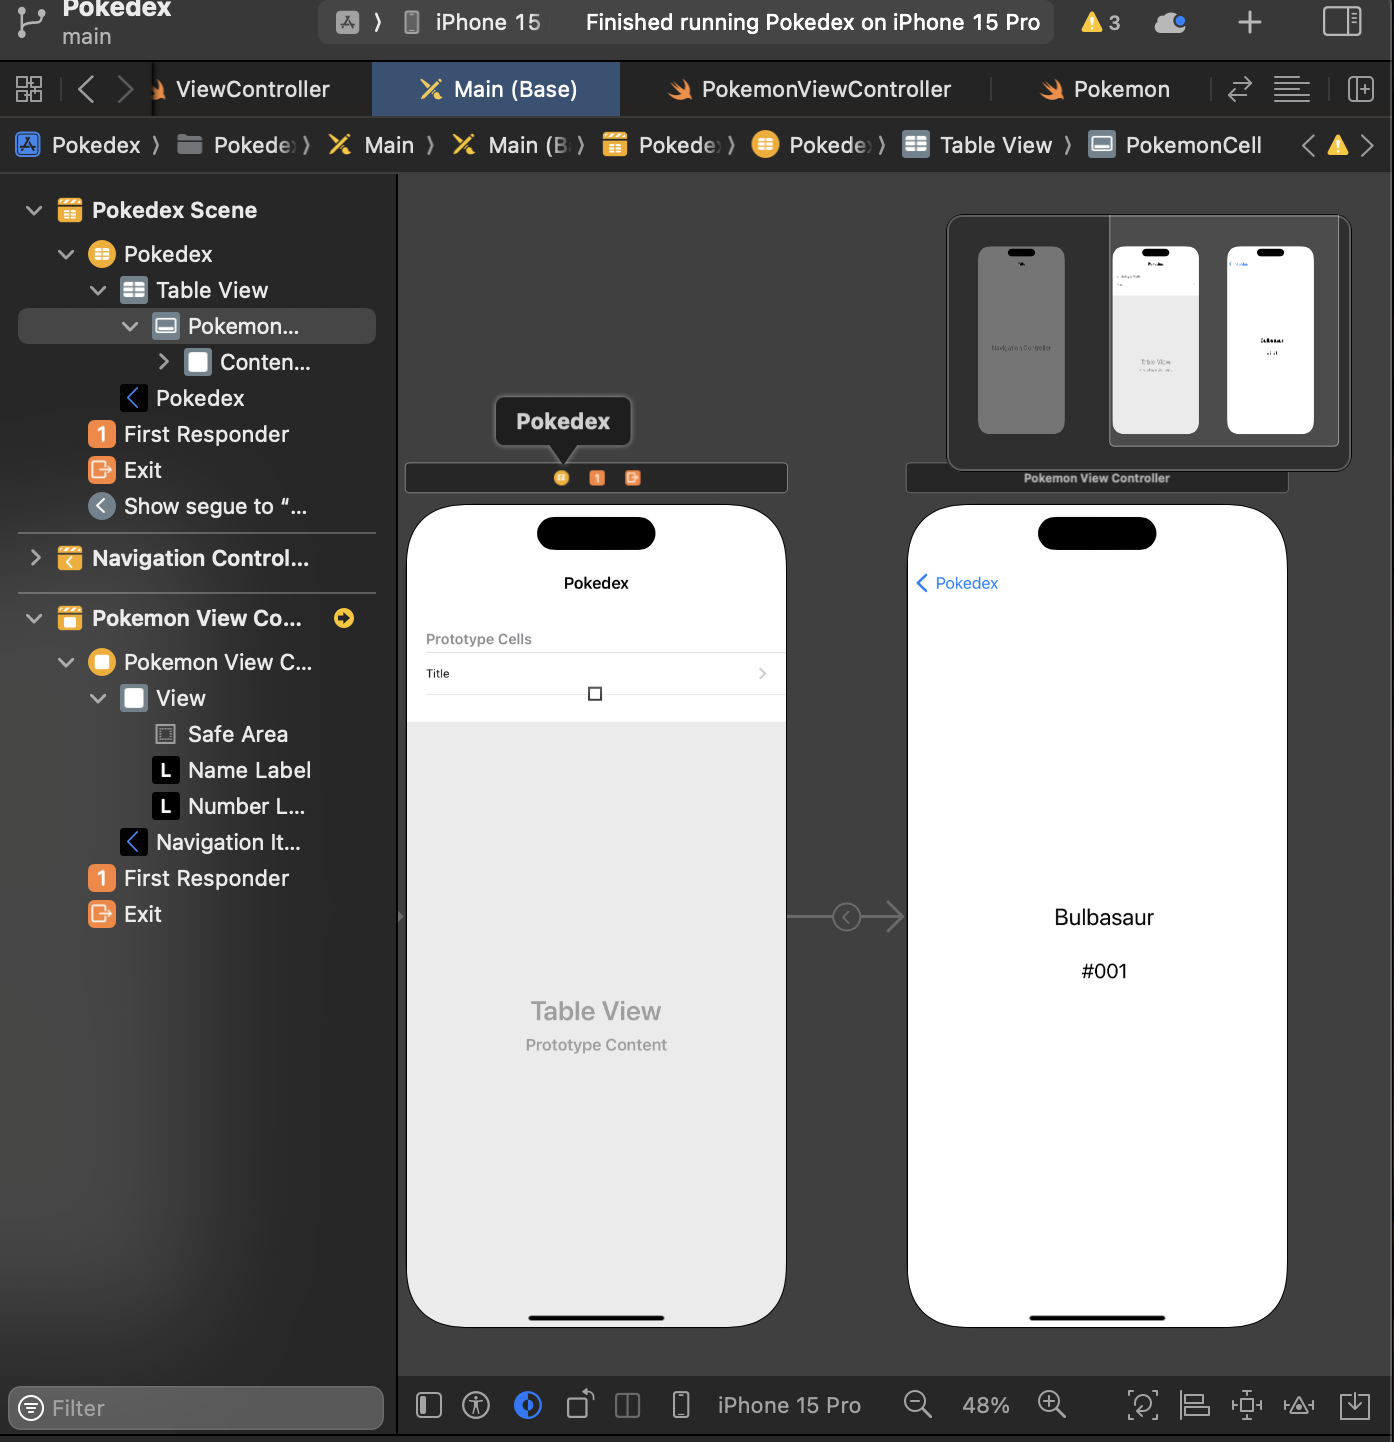The width and height of the screenshot is (1394, 1442).
Task: Select First Responder under Pokemon View Controller Scene
Action: click(197, 878)
